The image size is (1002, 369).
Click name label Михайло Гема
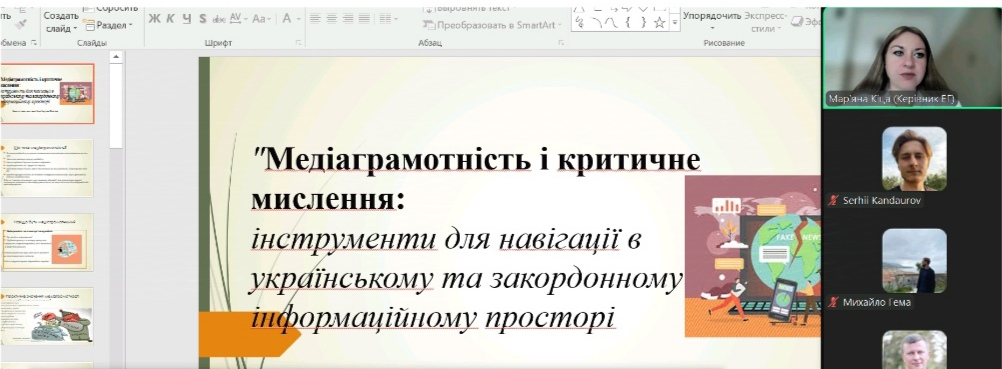876,302
